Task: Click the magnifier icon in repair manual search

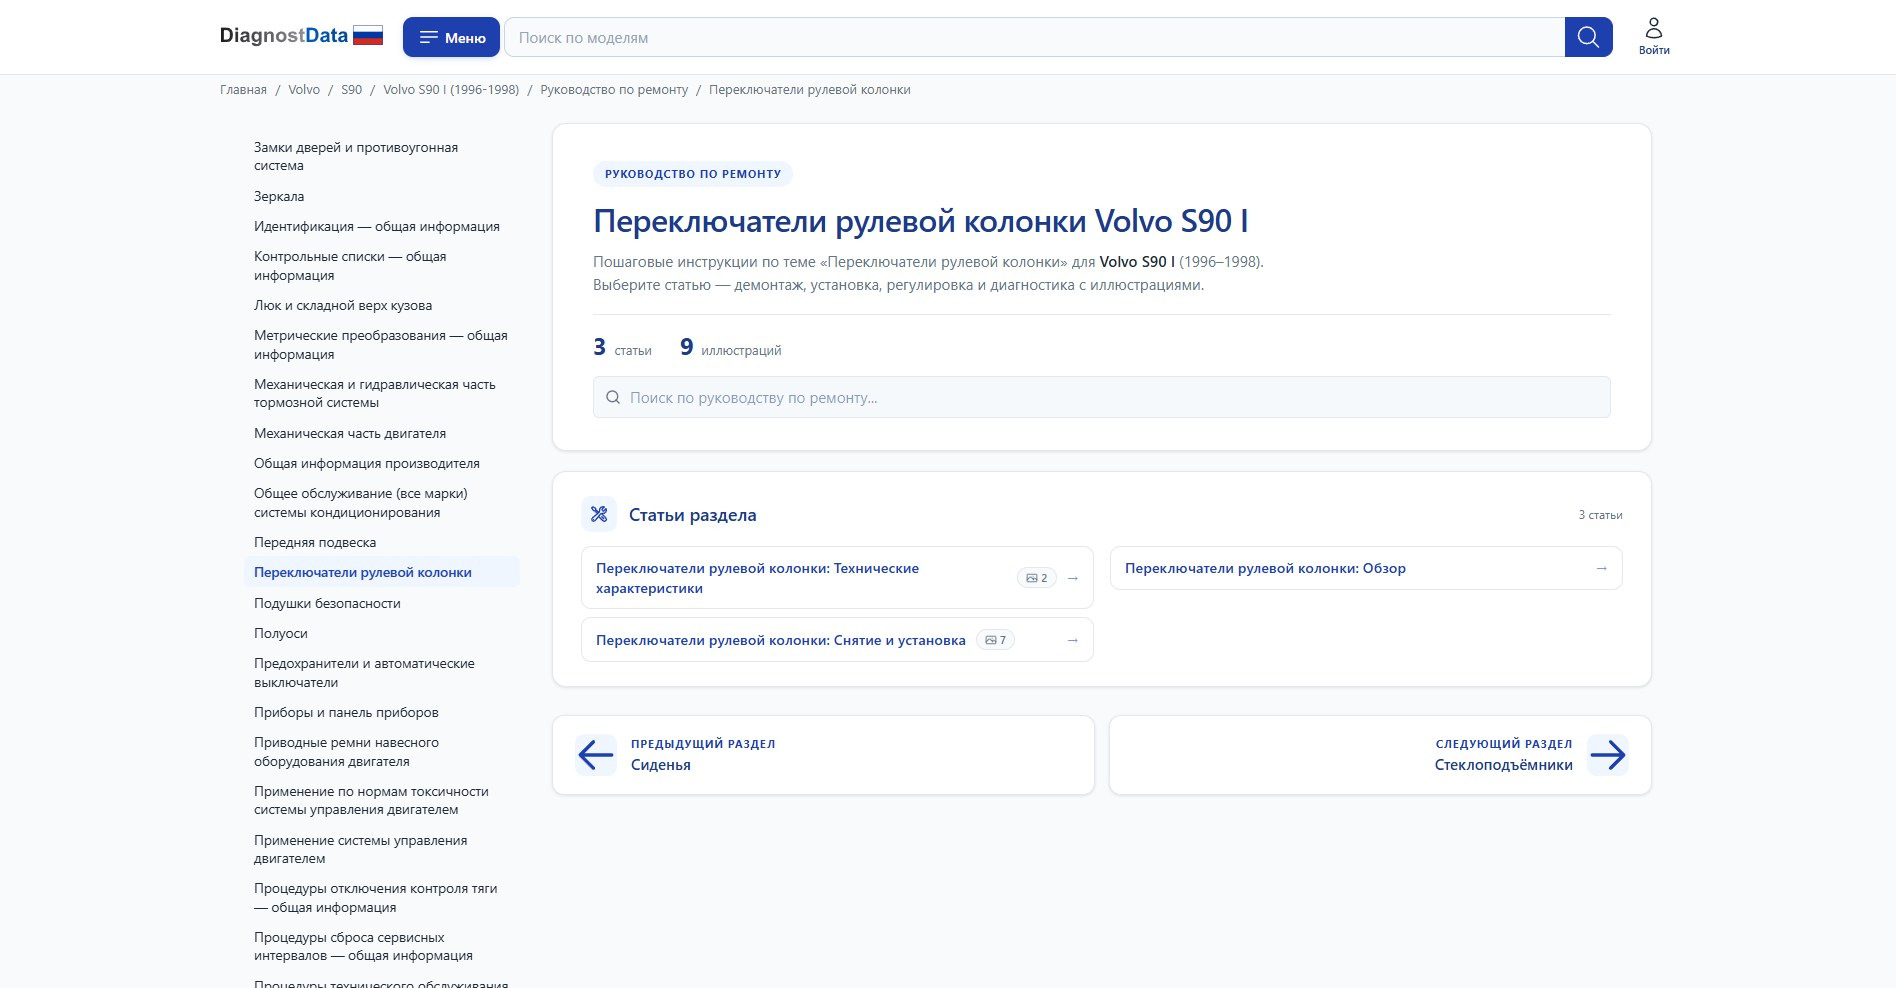Action: pyautogui.click(x=613, y=397)
